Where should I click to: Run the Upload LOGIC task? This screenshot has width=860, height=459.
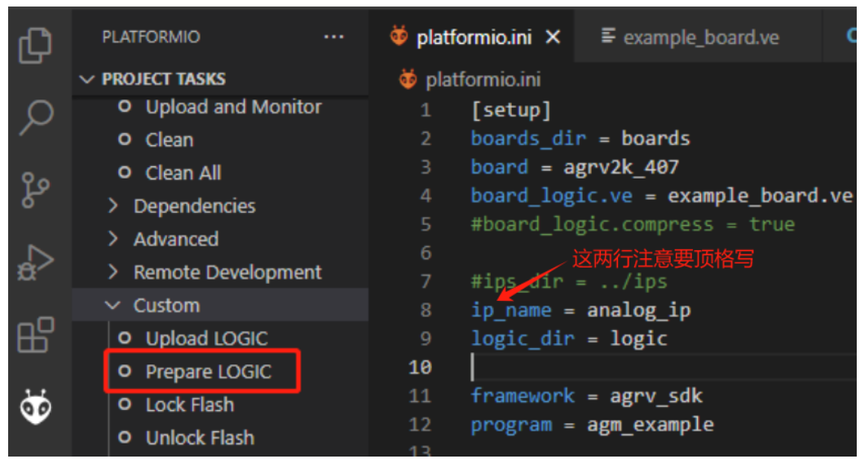(207, 338)
